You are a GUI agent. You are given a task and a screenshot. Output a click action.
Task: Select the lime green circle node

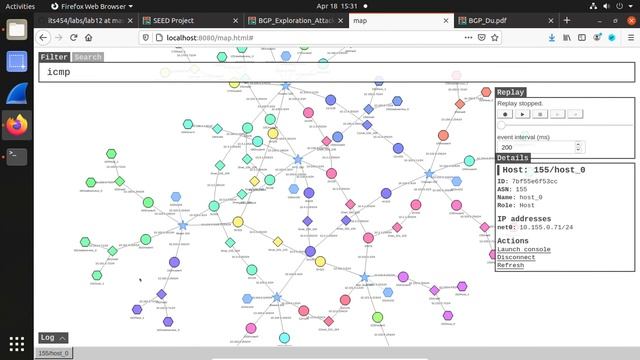point(378,317)
